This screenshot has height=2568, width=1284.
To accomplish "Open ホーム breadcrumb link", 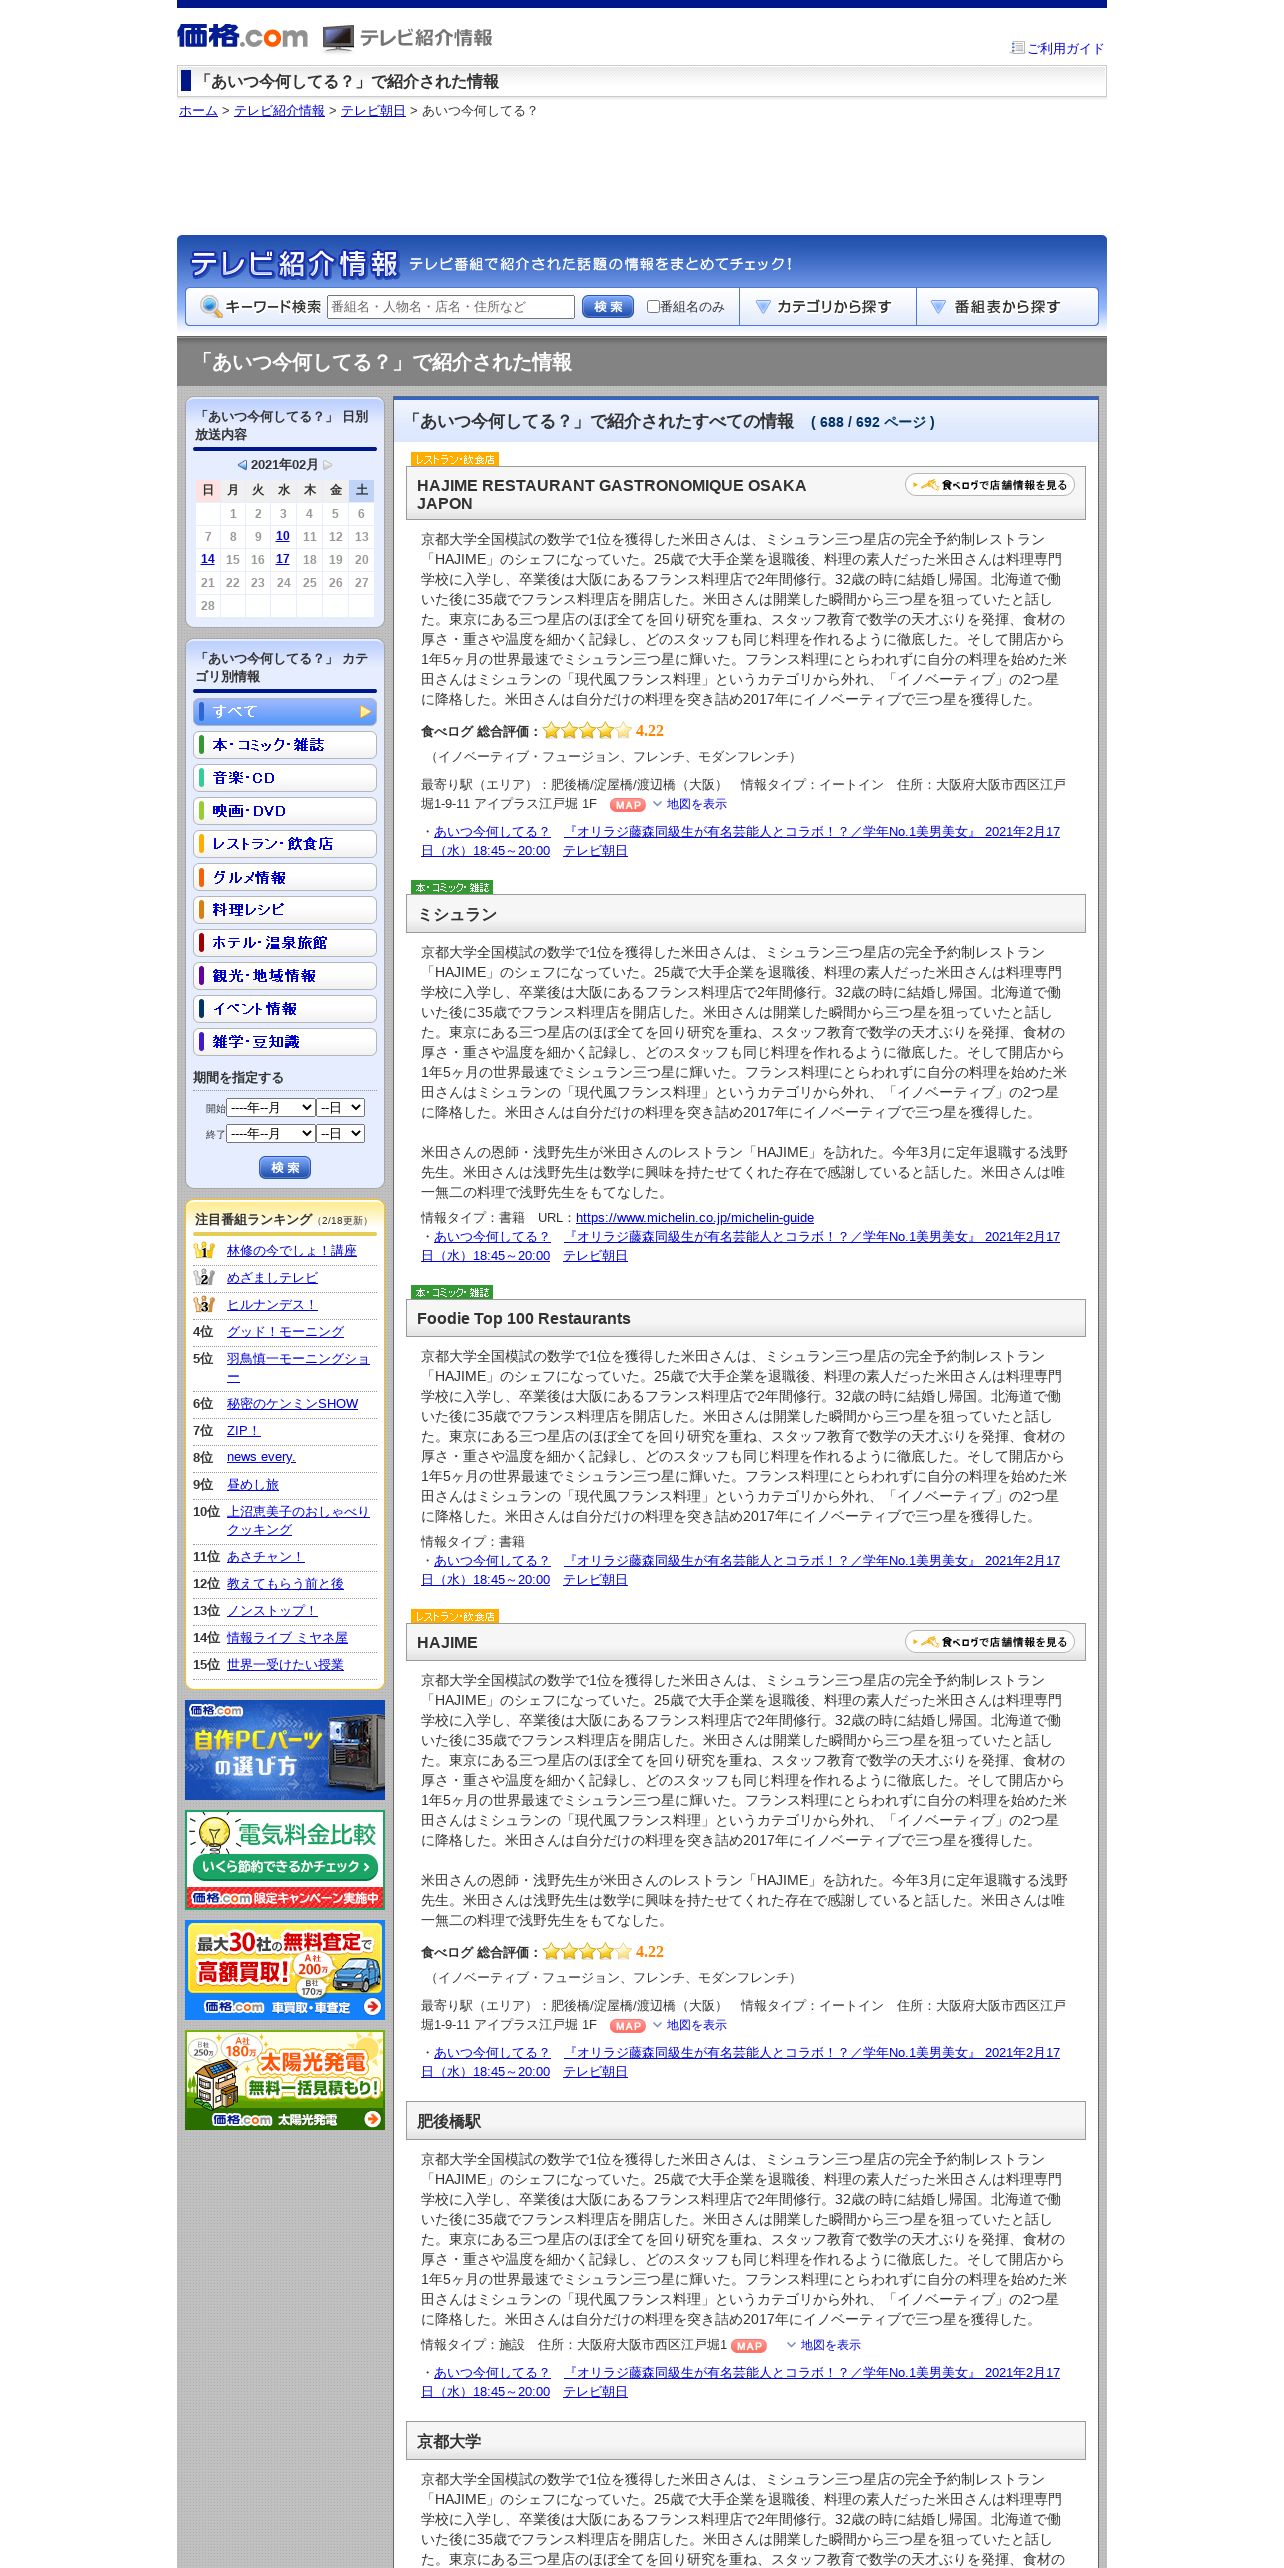I will click(x=198, y=111).
